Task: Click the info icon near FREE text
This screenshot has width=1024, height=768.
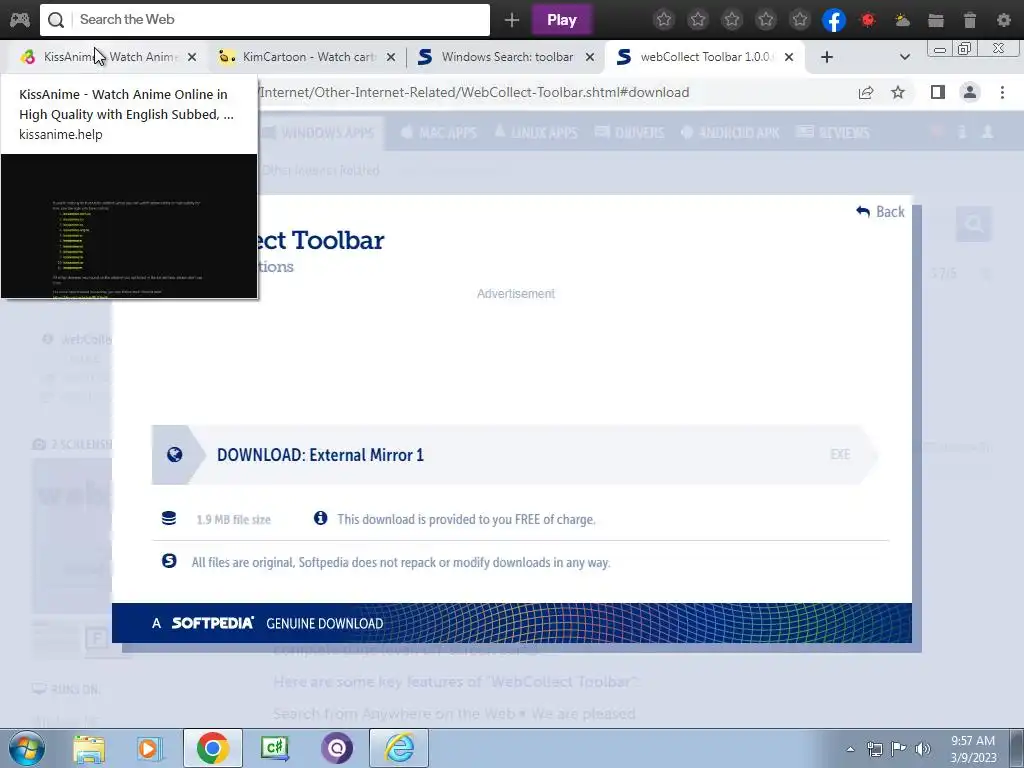Action: click(321, 519)
